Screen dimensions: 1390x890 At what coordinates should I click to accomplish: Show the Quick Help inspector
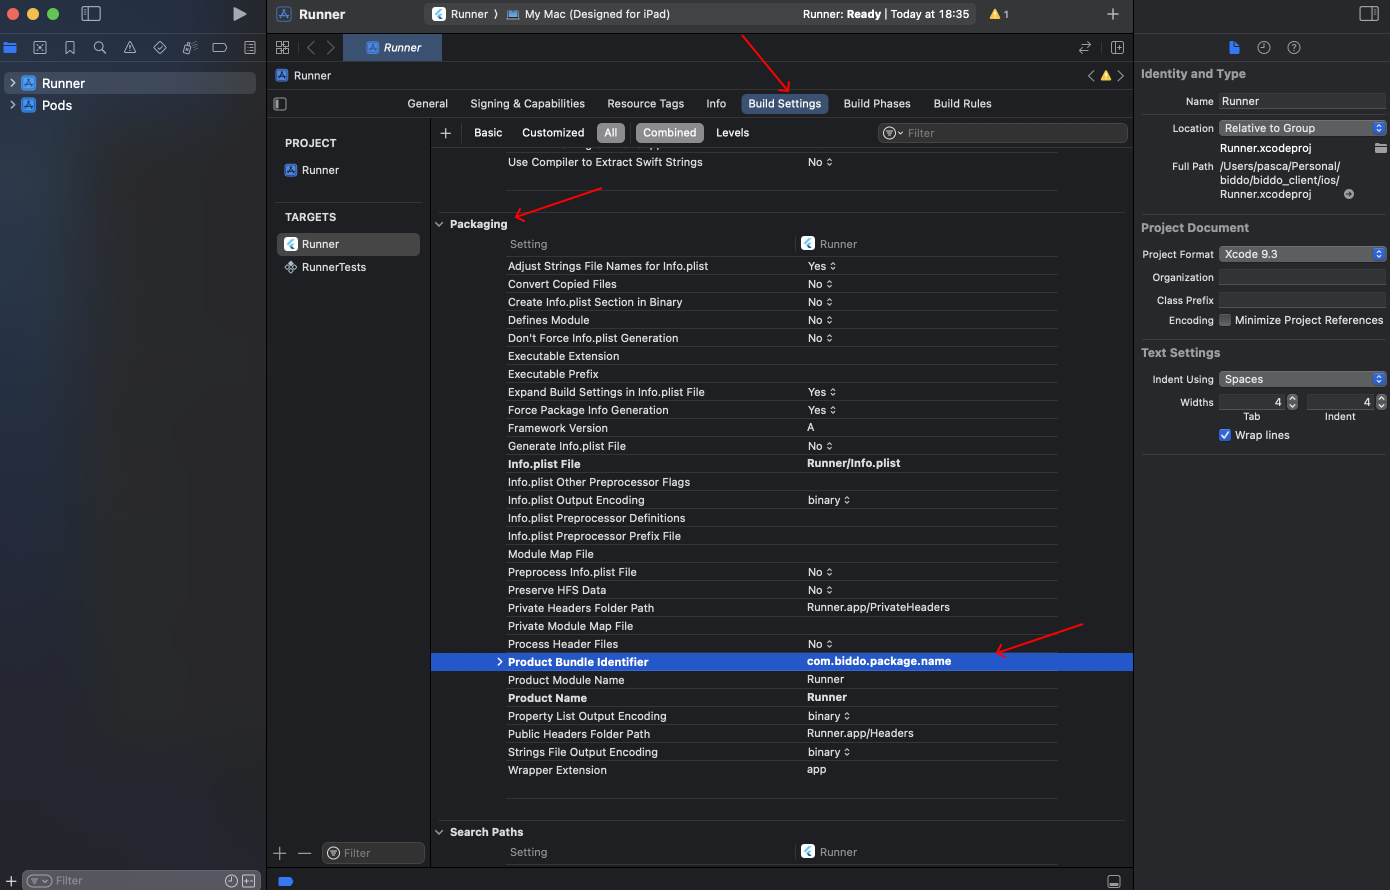pos(1294,47)
